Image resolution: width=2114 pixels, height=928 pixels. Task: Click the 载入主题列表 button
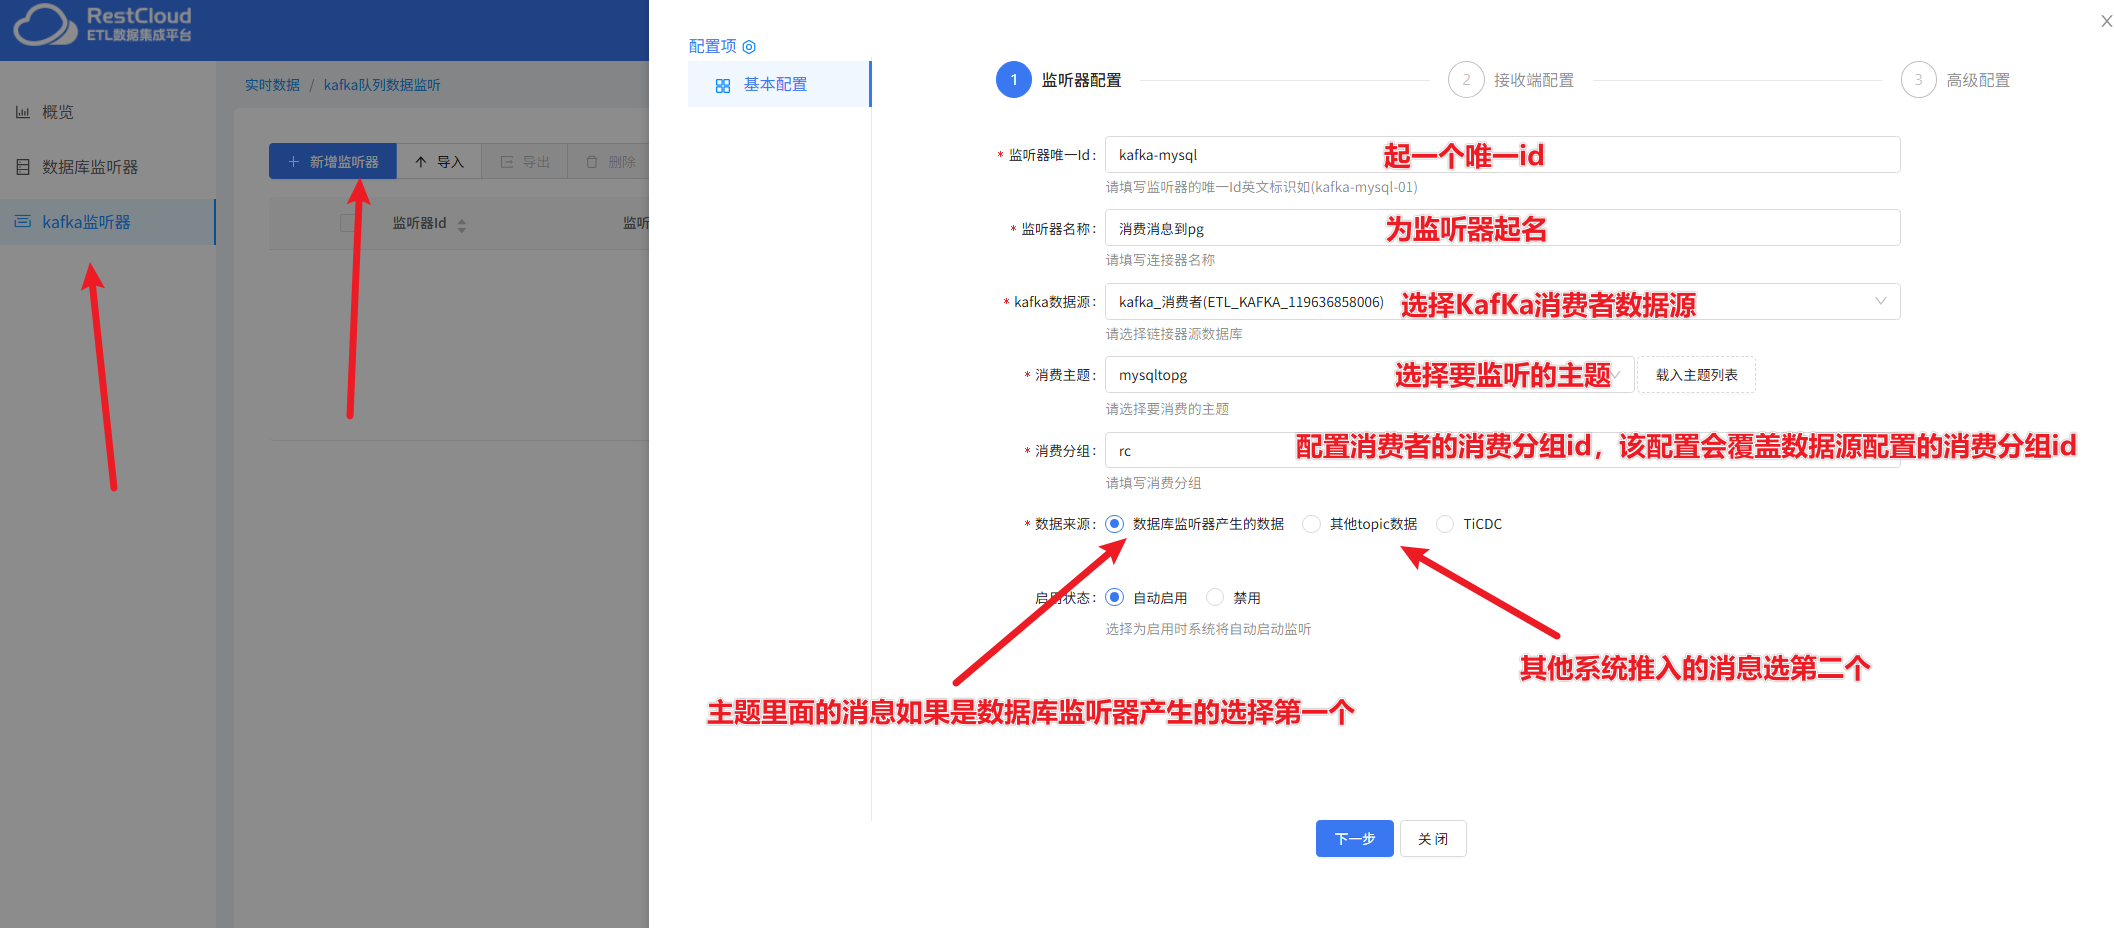[x=1696, y=375]
